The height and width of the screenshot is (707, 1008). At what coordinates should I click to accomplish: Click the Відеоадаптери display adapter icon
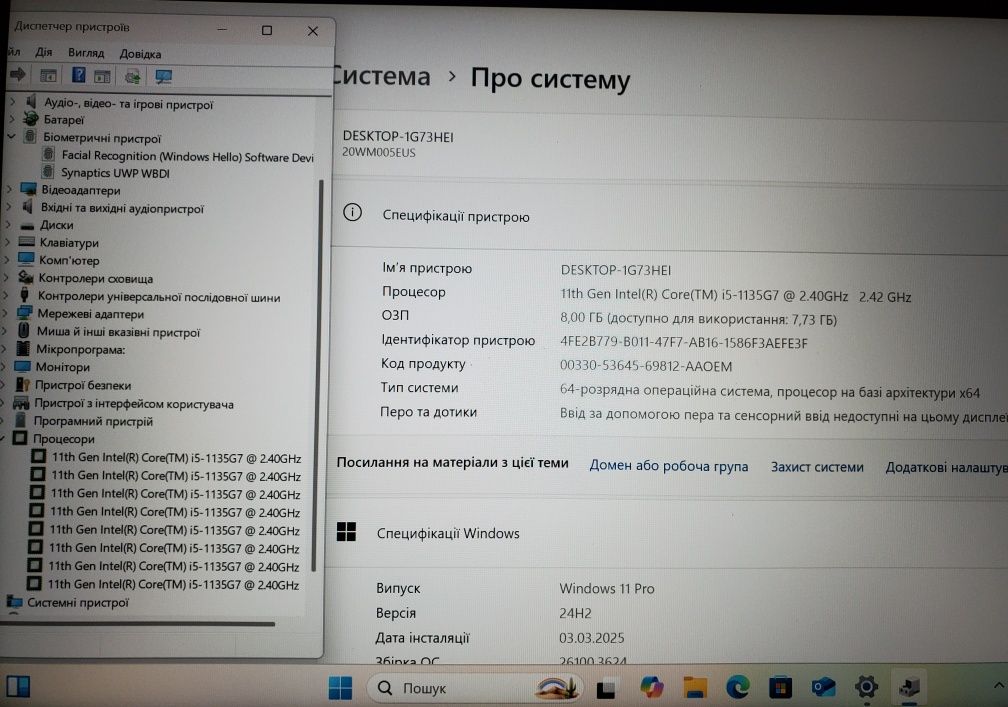pos(28,190)
